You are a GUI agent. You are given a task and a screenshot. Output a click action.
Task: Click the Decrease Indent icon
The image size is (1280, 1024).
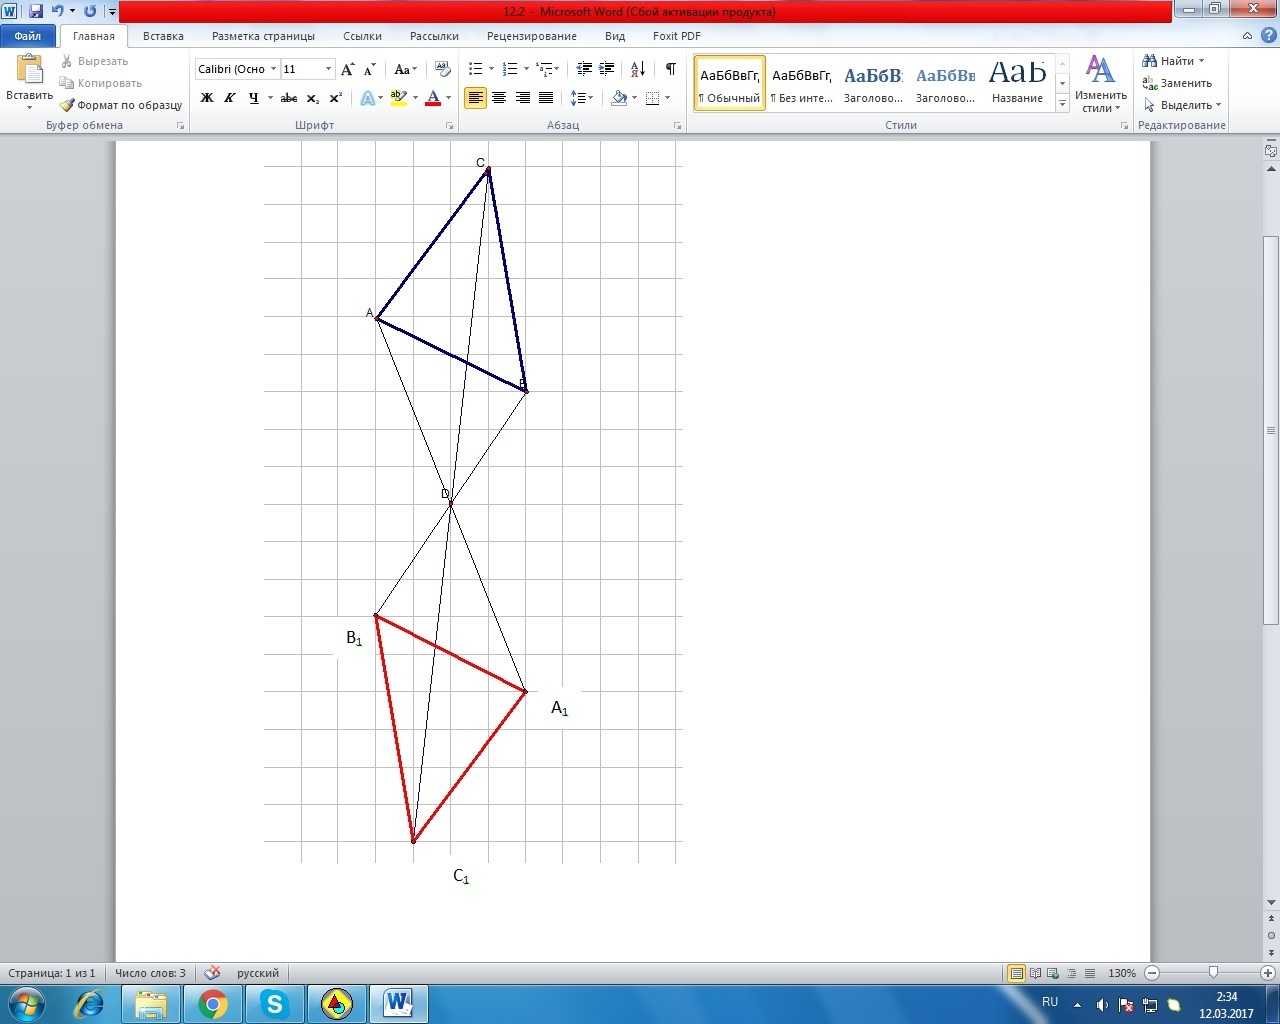tap(584, 69)
